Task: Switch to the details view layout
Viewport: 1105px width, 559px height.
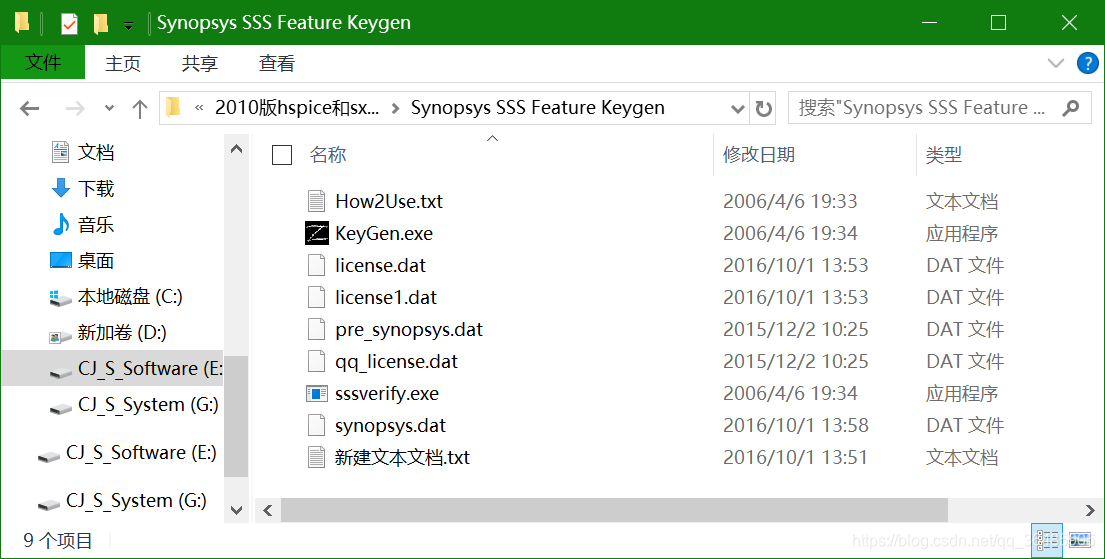Action: 1046,541
